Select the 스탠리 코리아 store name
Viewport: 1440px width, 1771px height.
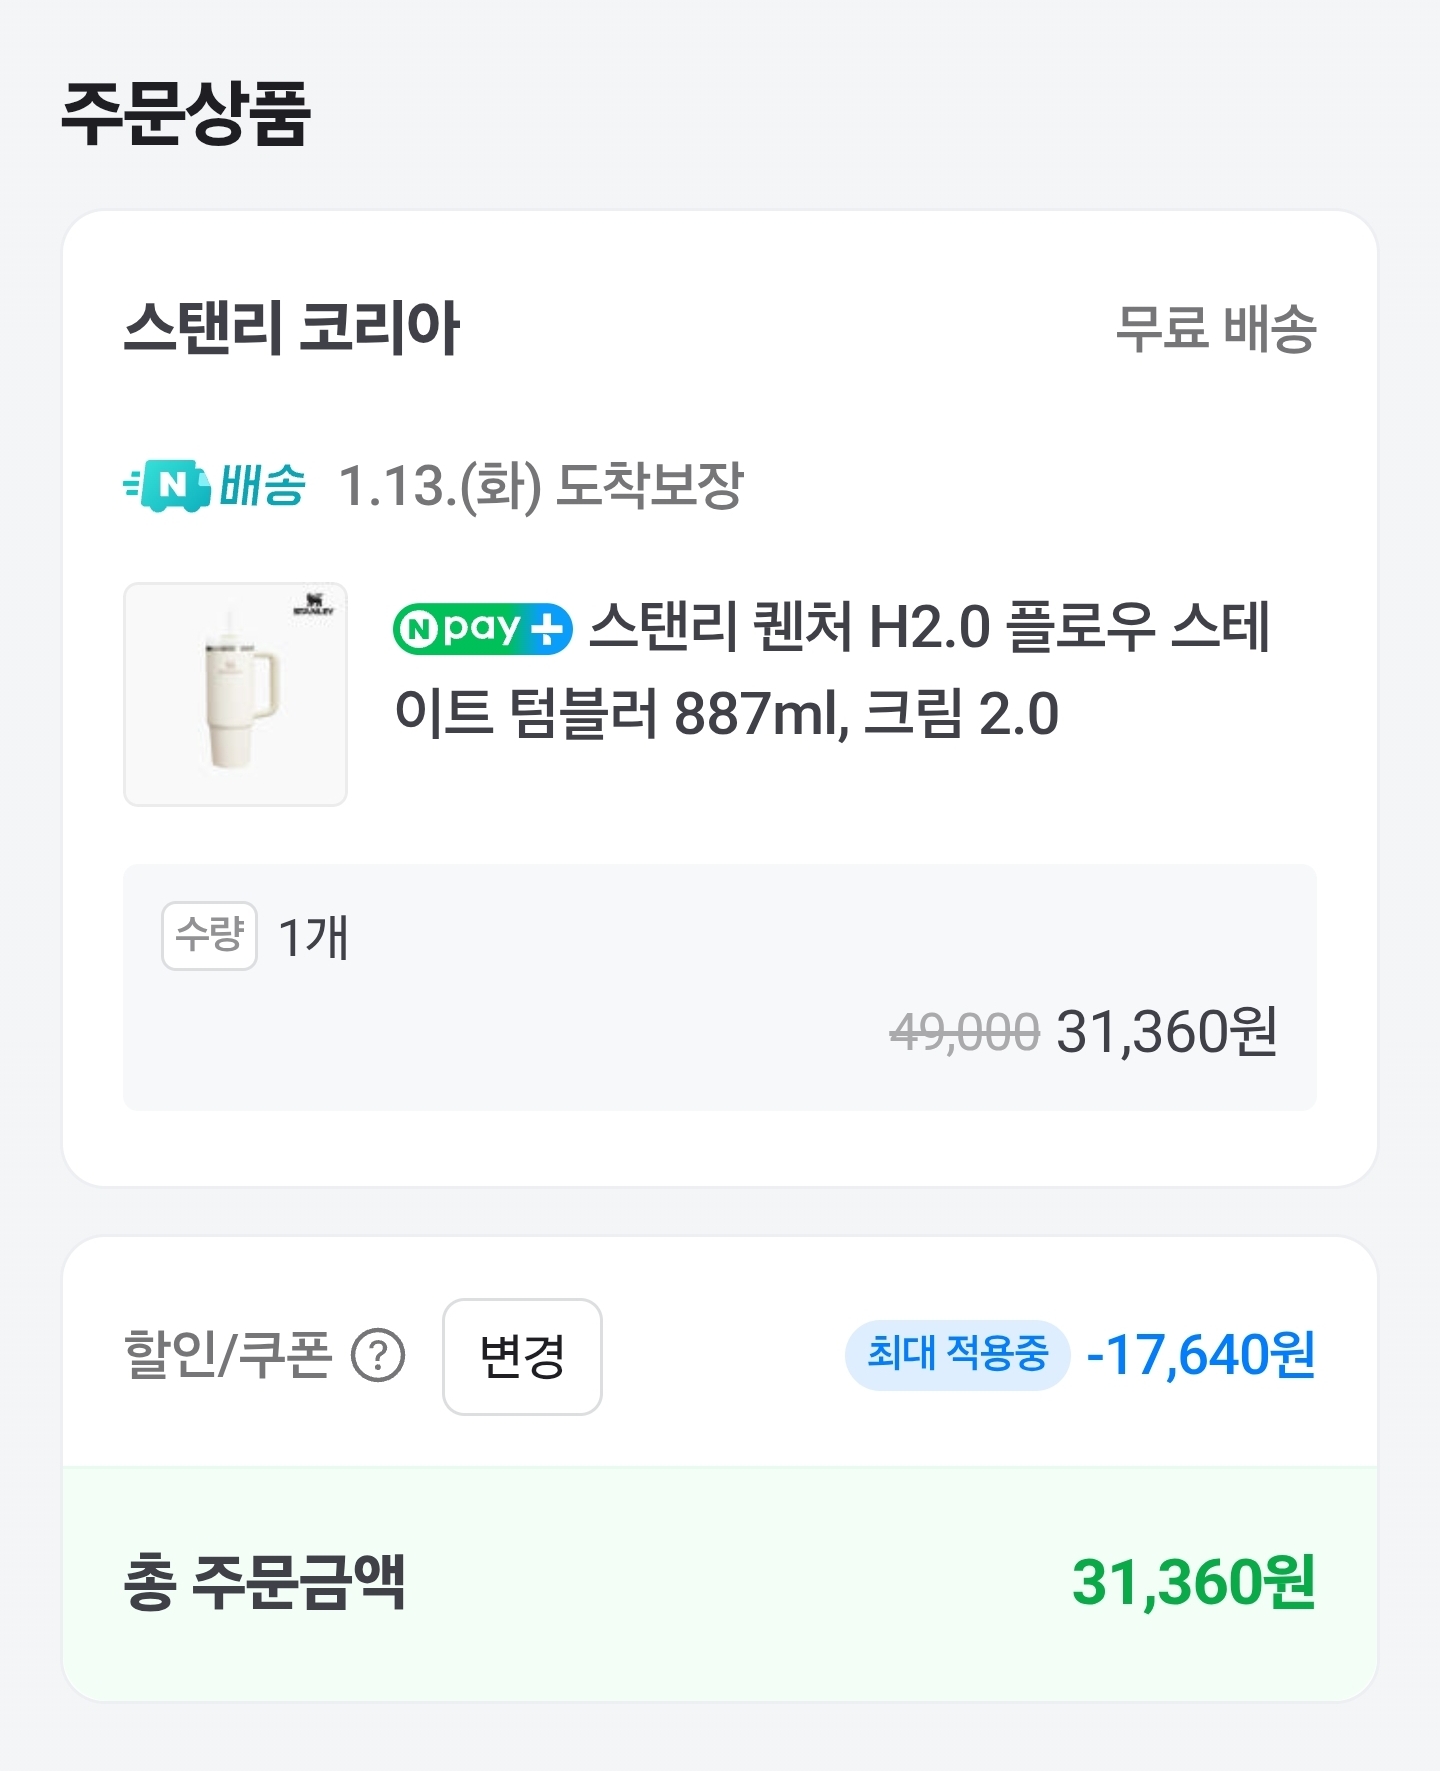tap(291, 328)
